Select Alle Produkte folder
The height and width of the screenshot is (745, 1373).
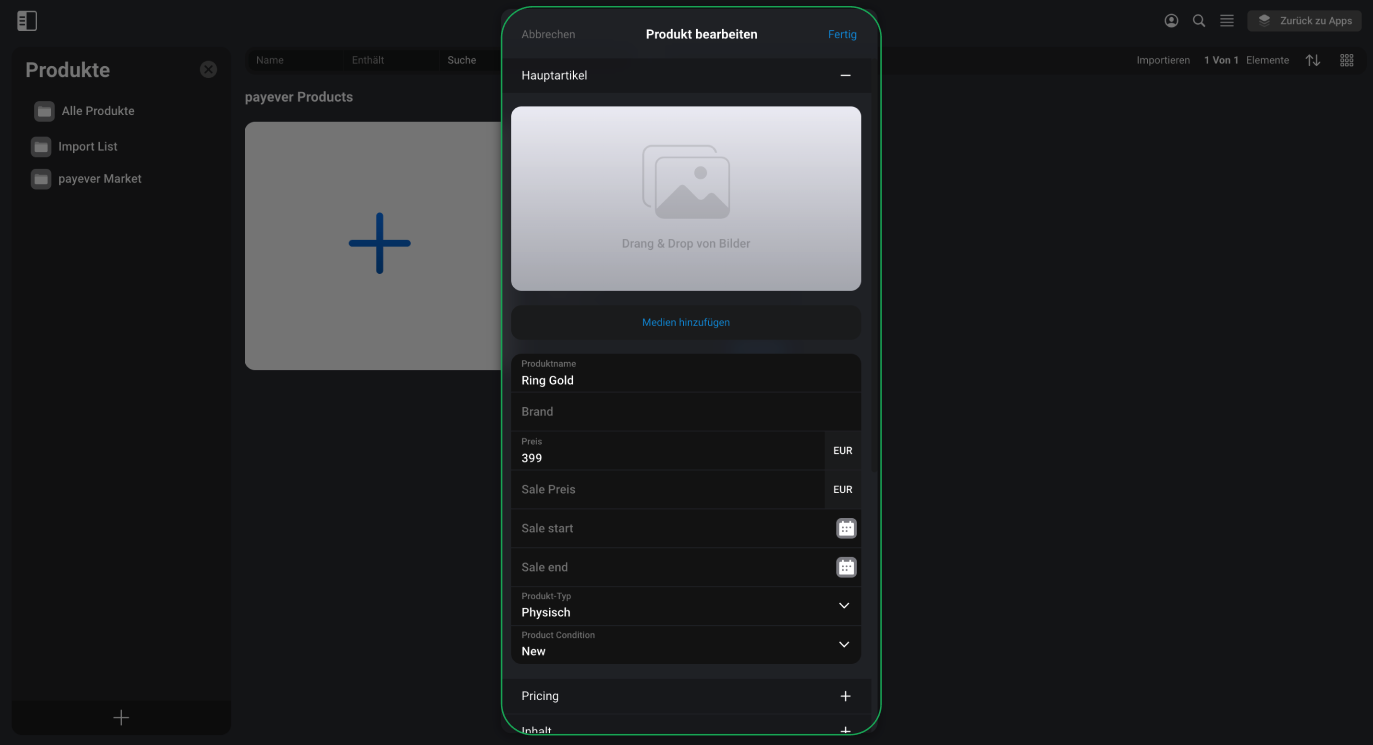pyautogui.click(x=97, y=111)
